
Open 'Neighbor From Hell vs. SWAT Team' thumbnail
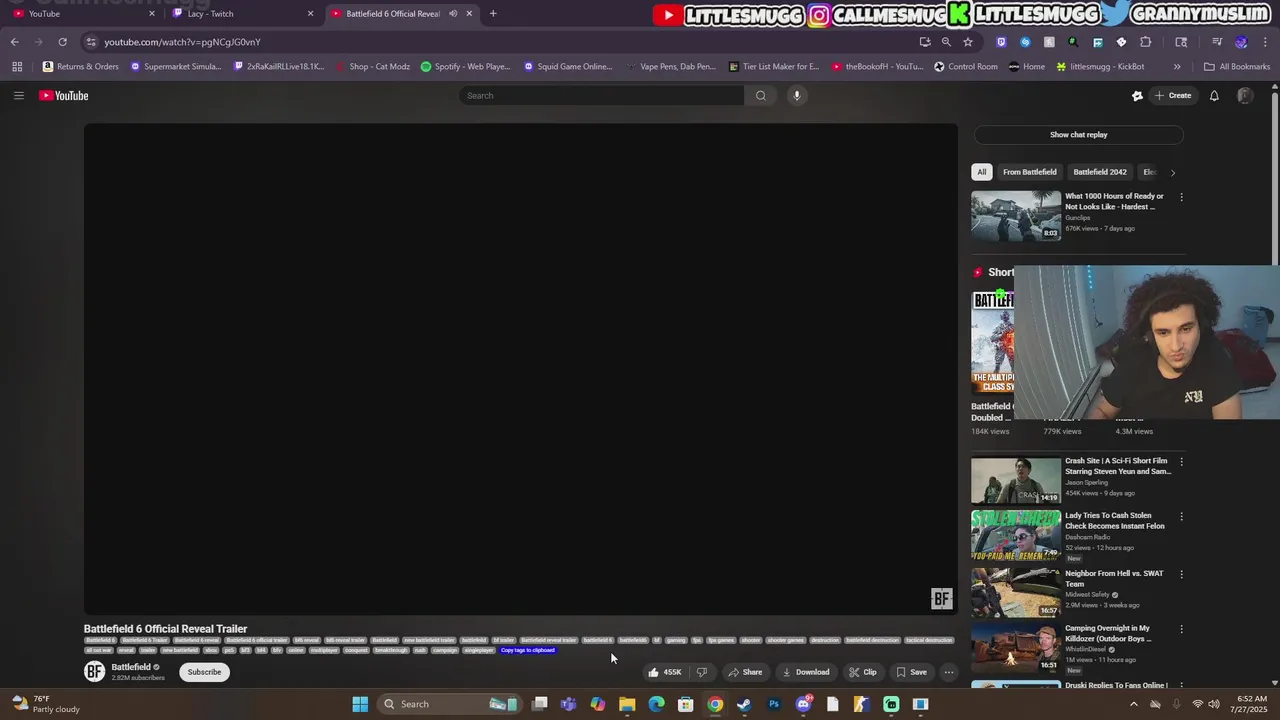point(1016,592)
